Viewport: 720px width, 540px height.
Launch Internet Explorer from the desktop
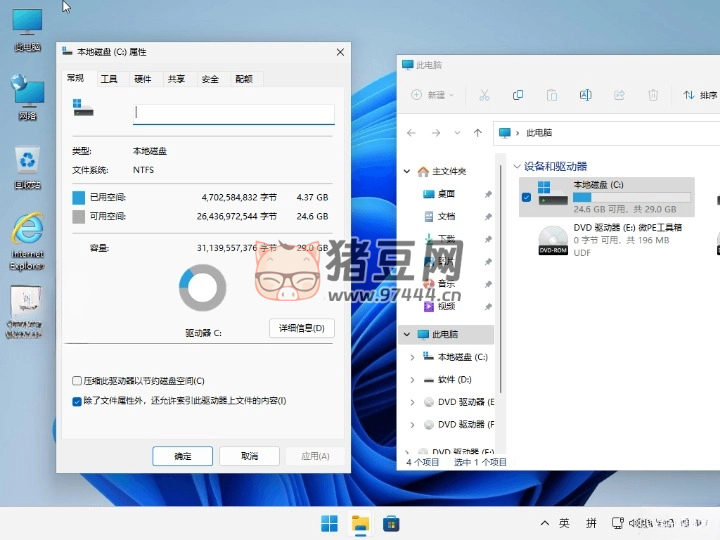pyautogui.click(x=27, y=240)
